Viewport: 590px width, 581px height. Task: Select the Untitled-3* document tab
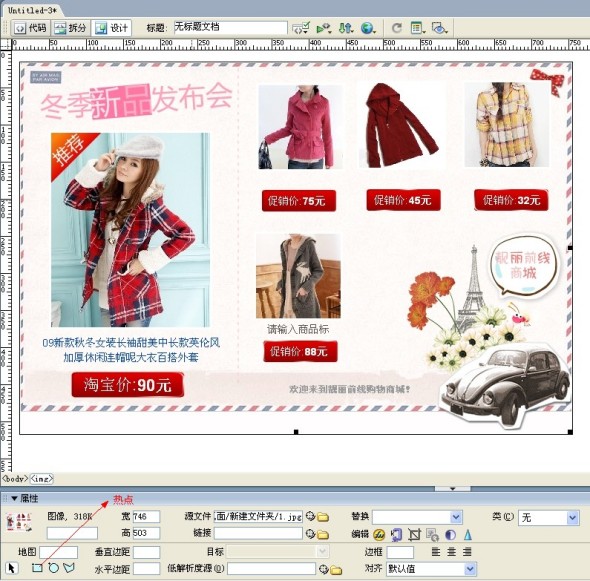(33, 10)
